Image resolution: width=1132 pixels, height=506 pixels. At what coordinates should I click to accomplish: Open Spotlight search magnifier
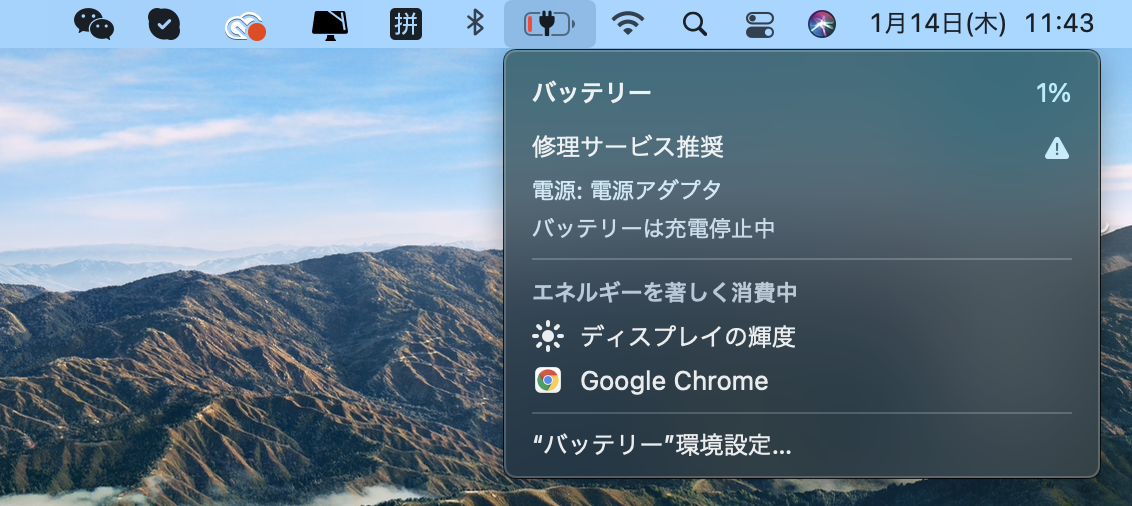coord(694,24)
